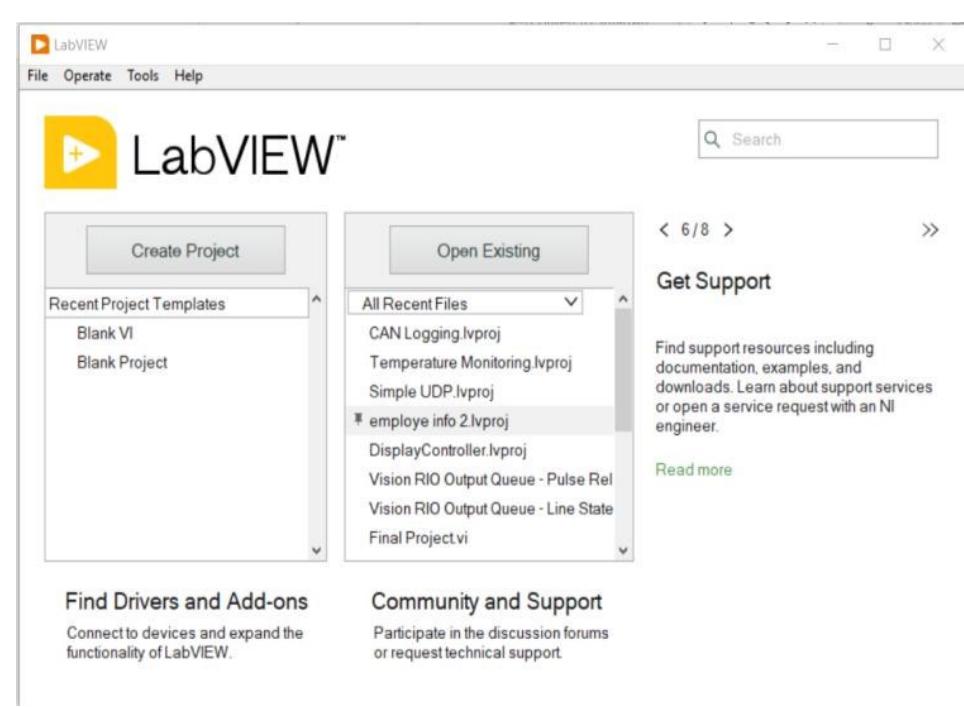This screenshot has height=707, width=964.
Task: Click the Create Project button
Action: pos(186,250)
